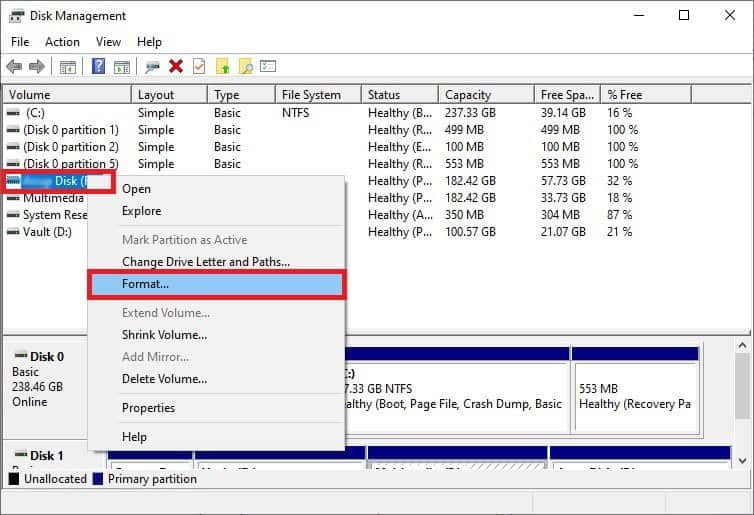This screenshot has height=515, width=754.
Task: Click the show/hide console tree icon
Action: click(68, 66)
